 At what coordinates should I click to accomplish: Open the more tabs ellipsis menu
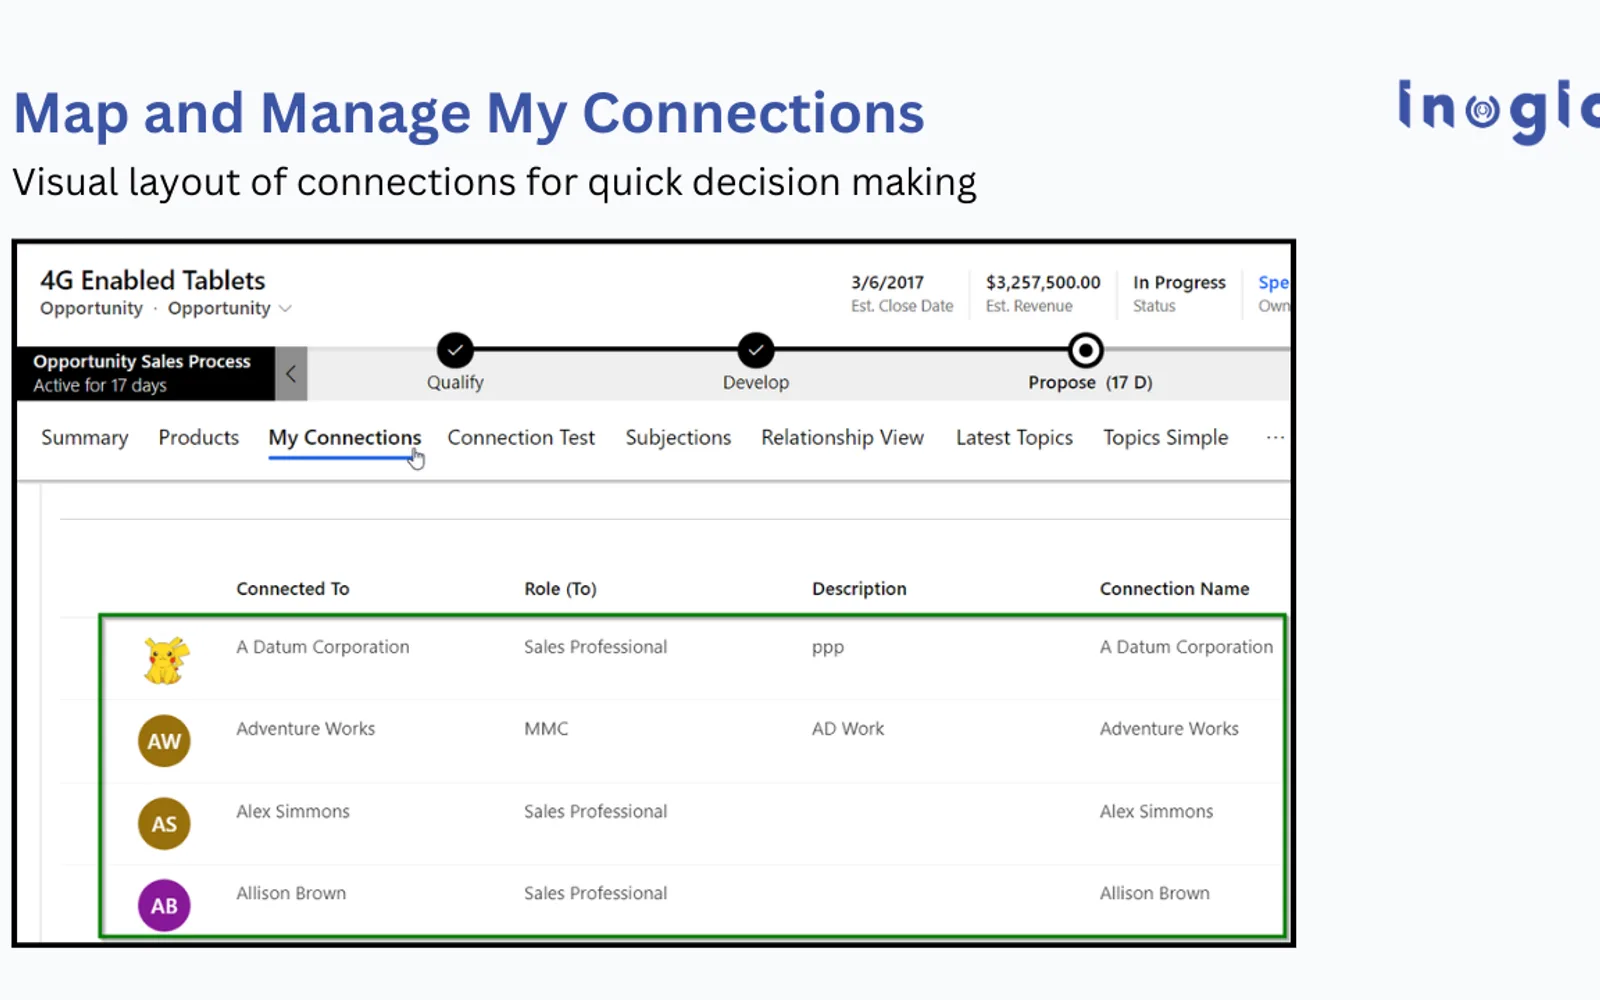(x=1275, y=437)
